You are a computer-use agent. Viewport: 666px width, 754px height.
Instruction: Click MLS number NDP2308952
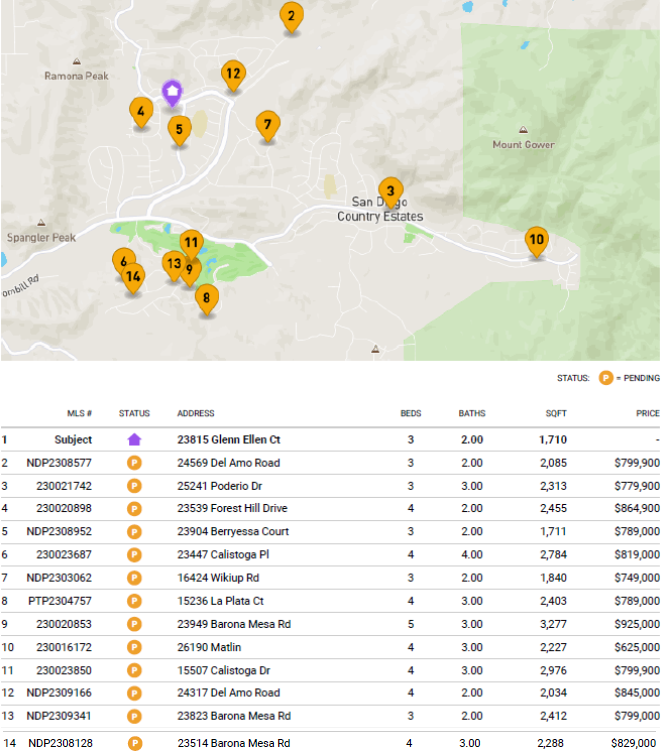[x=59, y=531]
